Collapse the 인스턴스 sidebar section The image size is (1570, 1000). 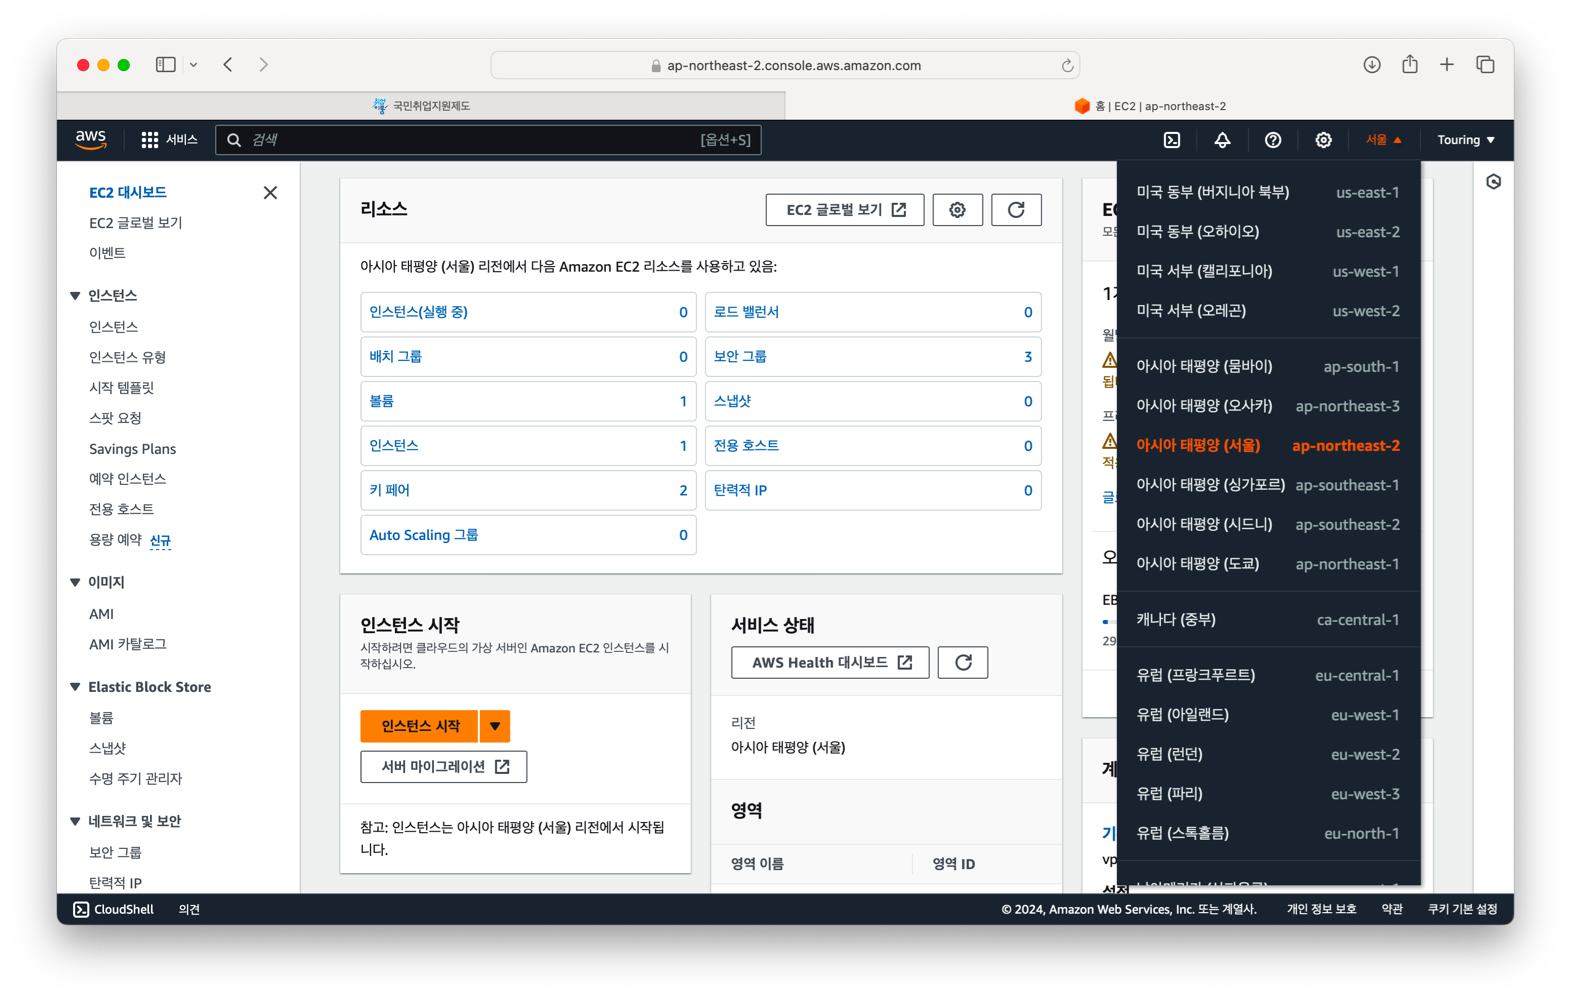click(x=76, y=296)
